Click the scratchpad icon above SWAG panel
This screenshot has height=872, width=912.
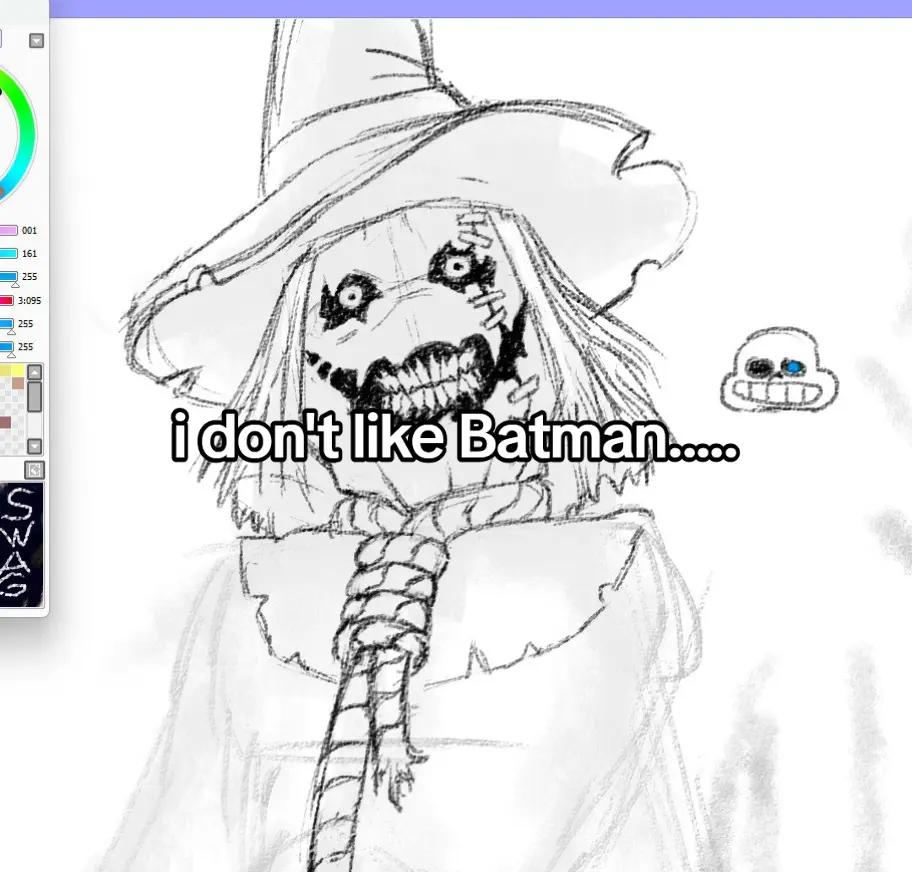click(35, 470)
